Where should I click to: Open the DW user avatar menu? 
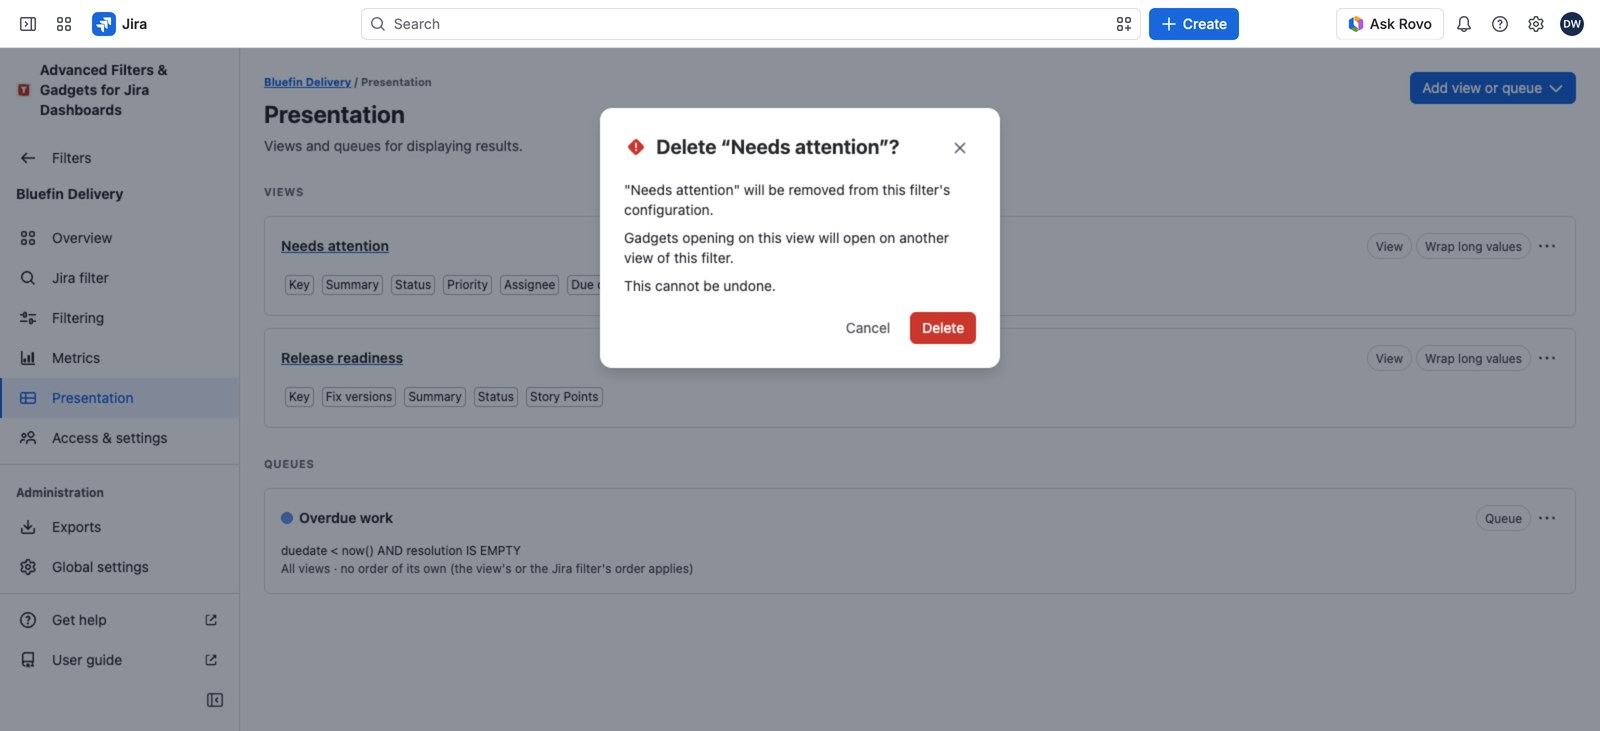pos(1572,24)
